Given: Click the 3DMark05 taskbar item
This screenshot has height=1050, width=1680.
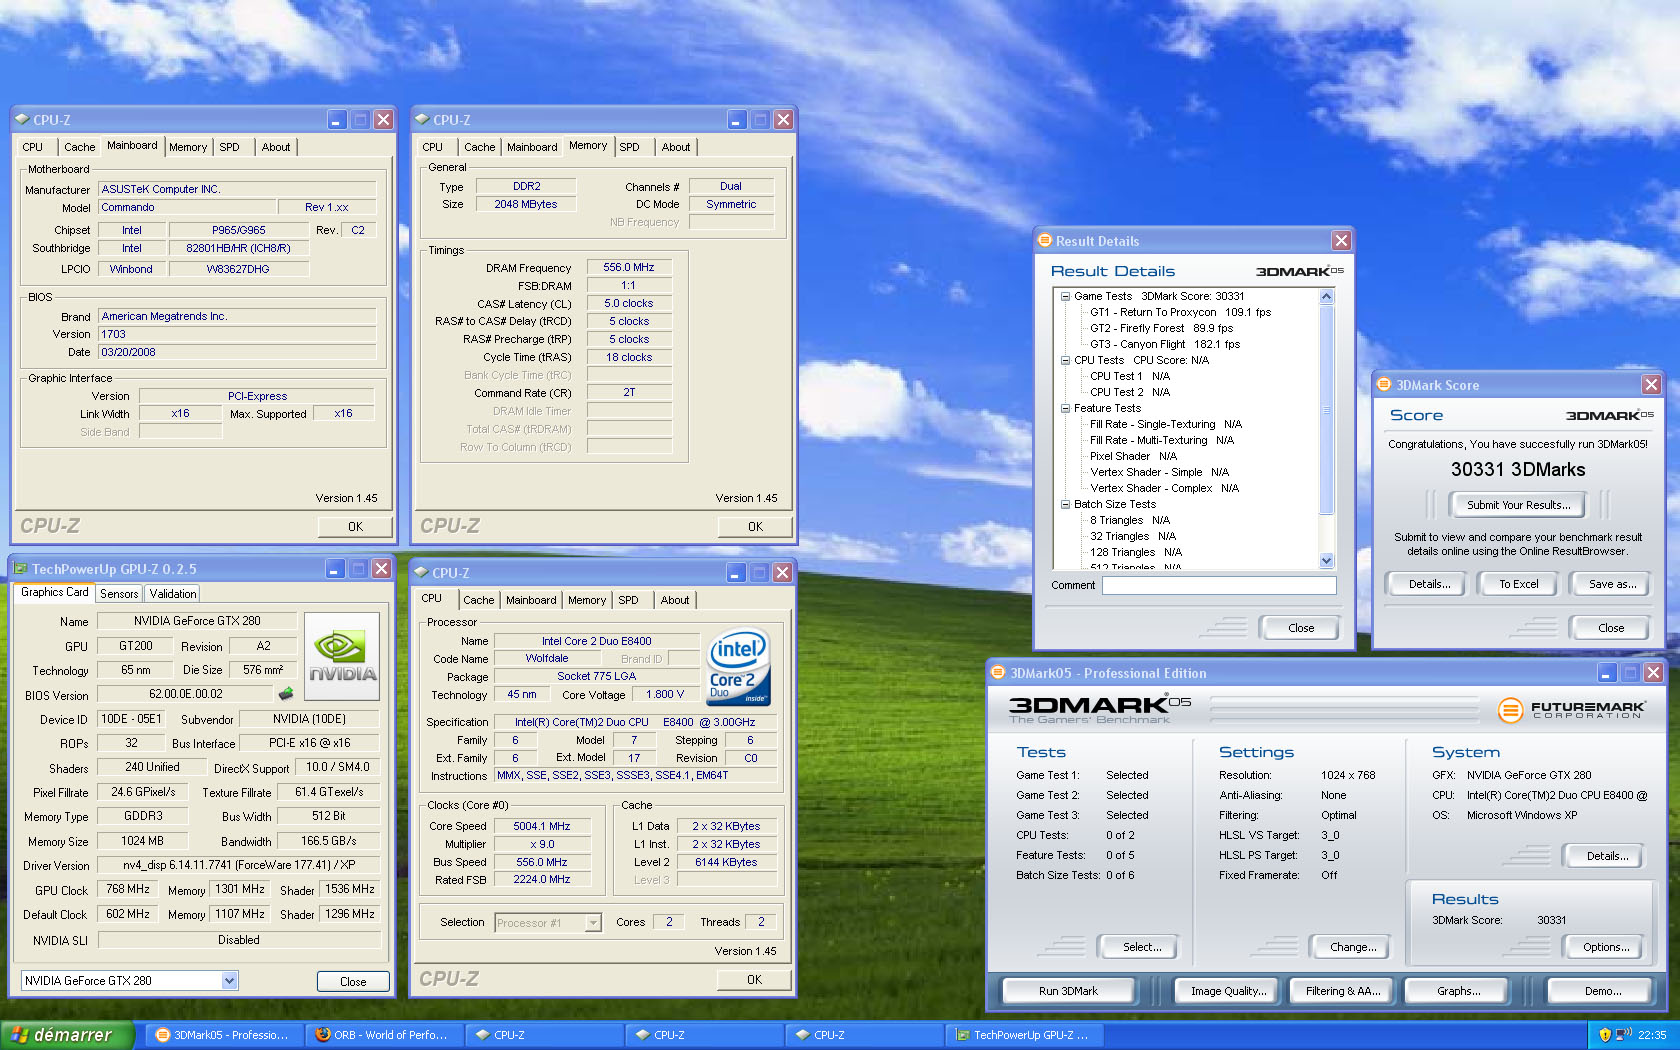Looking at the screenshot, I should pyautogui.click(x=224, y=1035).
